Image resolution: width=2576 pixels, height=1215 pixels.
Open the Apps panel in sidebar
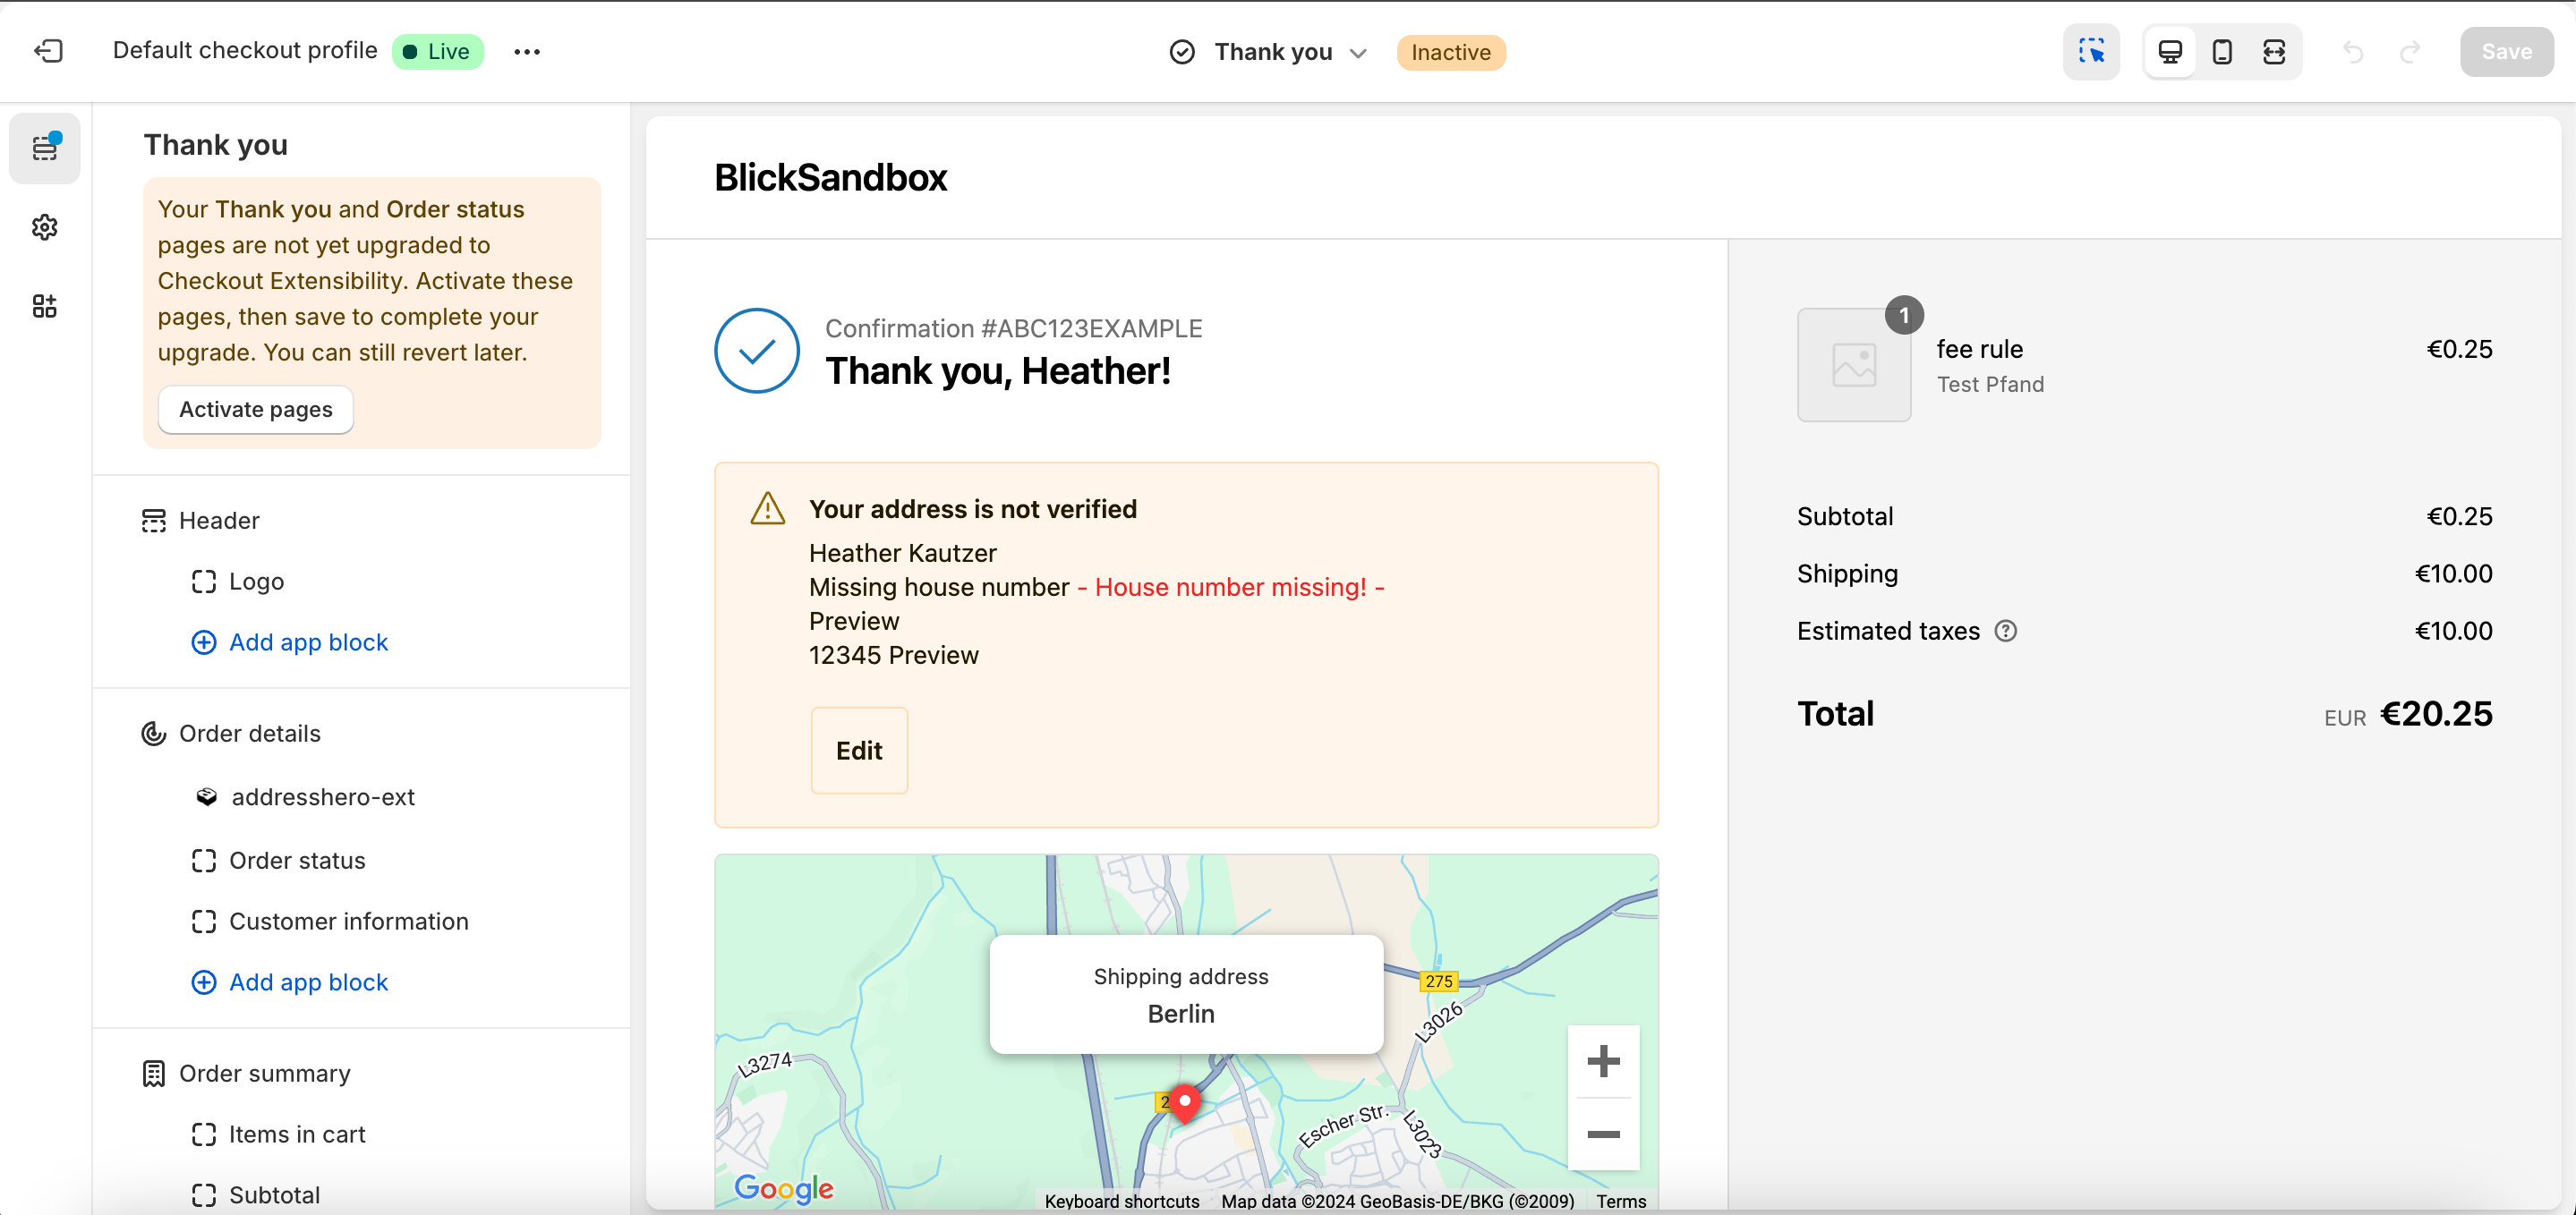45,306
